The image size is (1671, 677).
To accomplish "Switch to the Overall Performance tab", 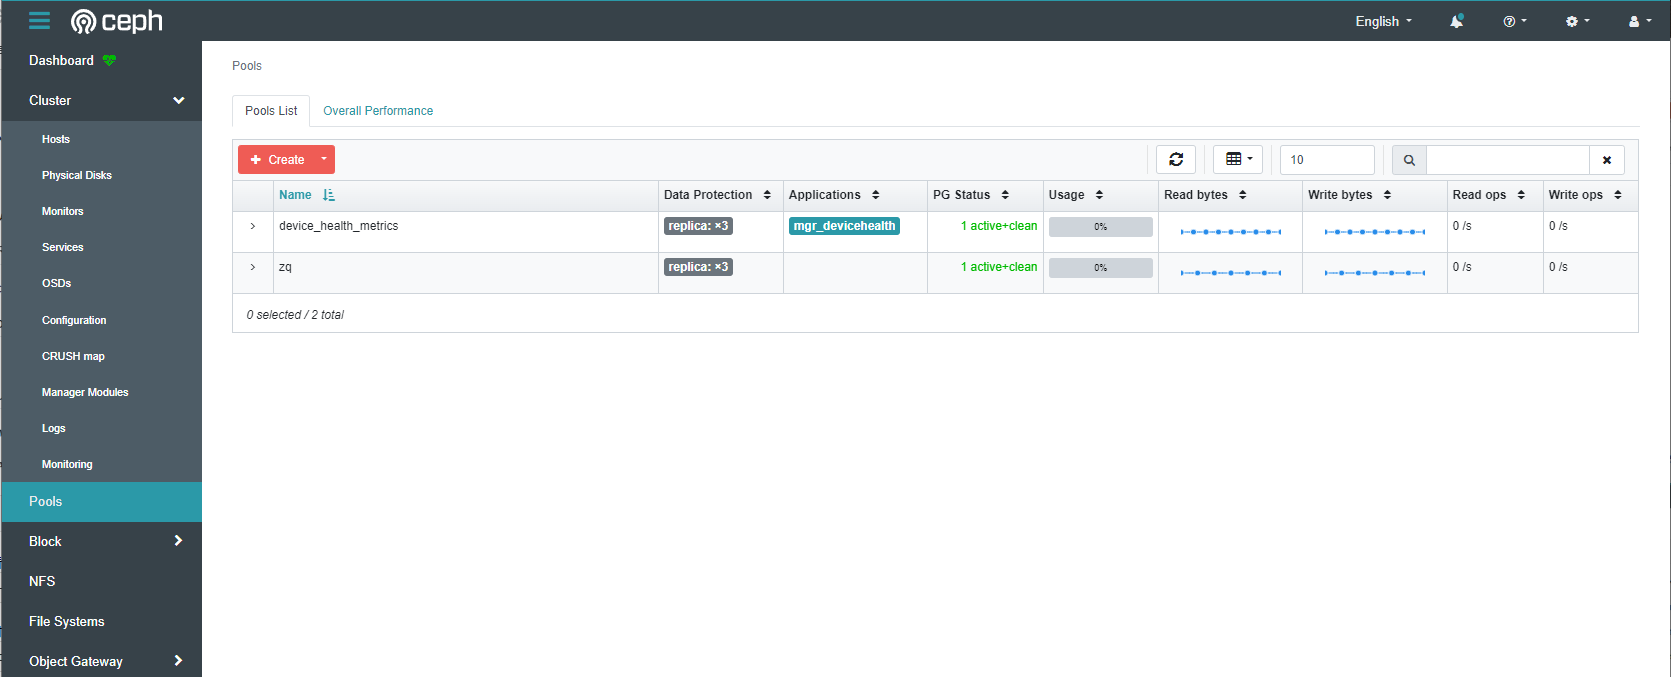I will [x=378, y=111].
